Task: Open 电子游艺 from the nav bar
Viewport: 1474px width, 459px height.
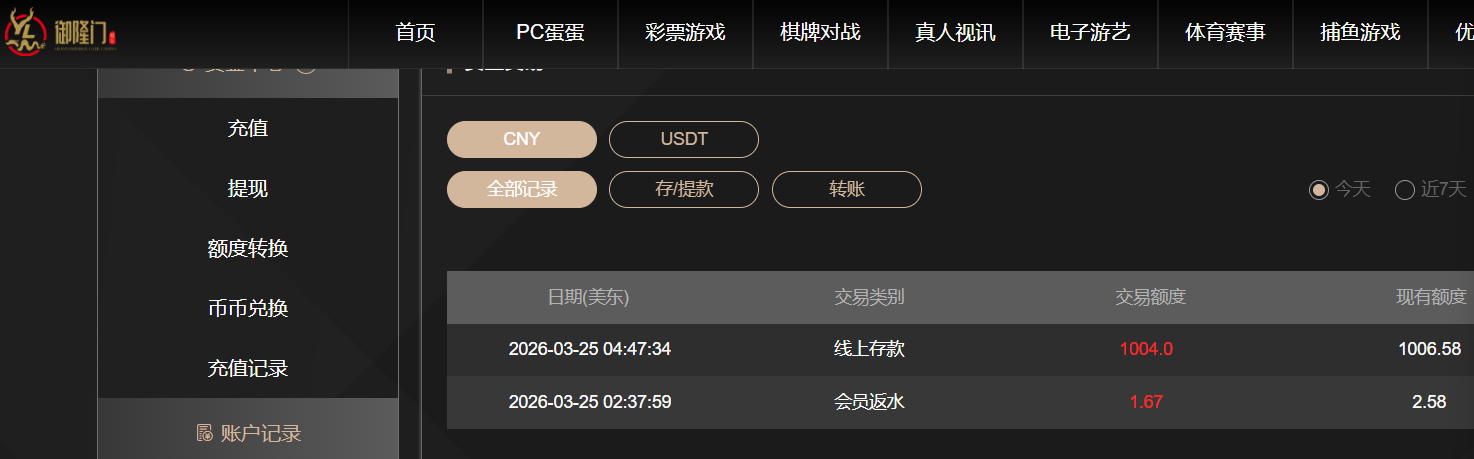Action: pos(1090,32)
